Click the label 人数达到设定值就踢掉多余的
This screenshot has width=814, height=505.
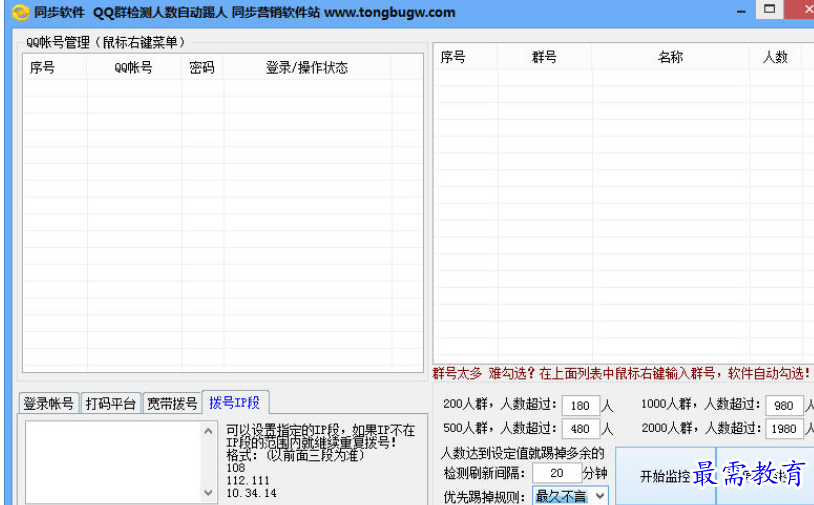pyautogui.click(x=522, y=453)
